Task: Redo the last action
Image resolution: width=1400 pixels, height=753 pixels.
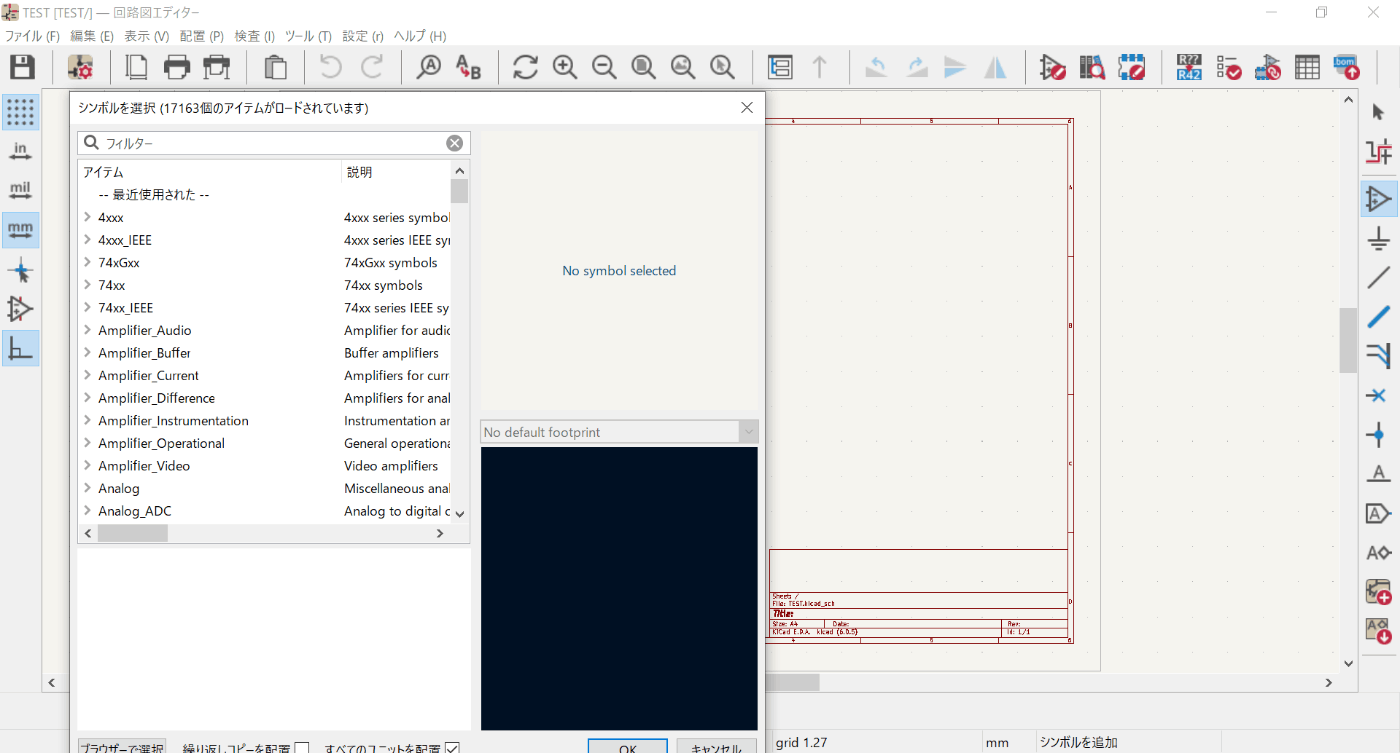Action: (x=372, y=67)
